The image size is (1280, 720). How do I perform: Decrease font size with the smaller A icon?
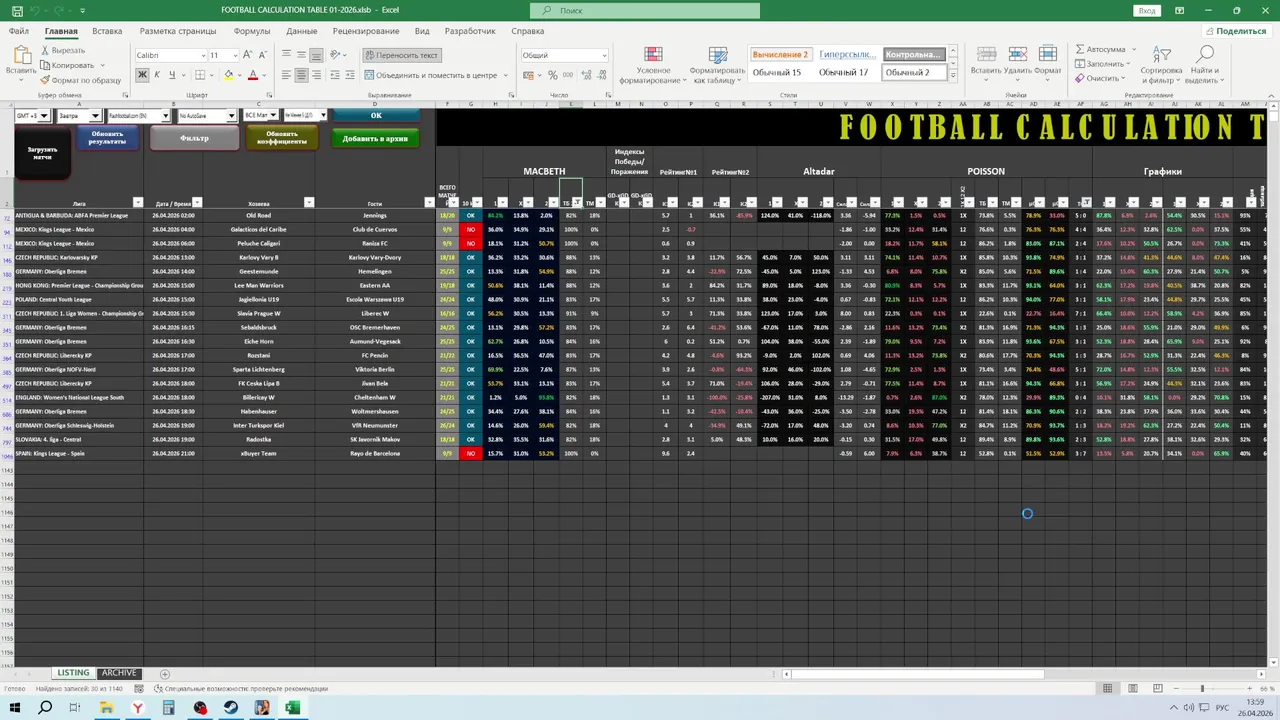(x=263, y=55)
